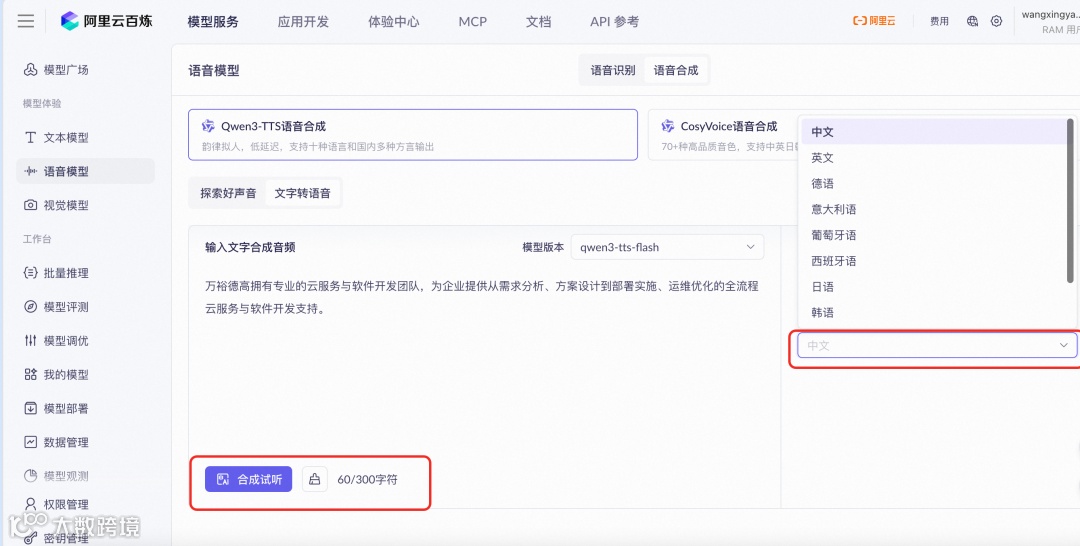1080x546 pixels.
Task: Open settings gear icon in header
Action: coord(997,21)
